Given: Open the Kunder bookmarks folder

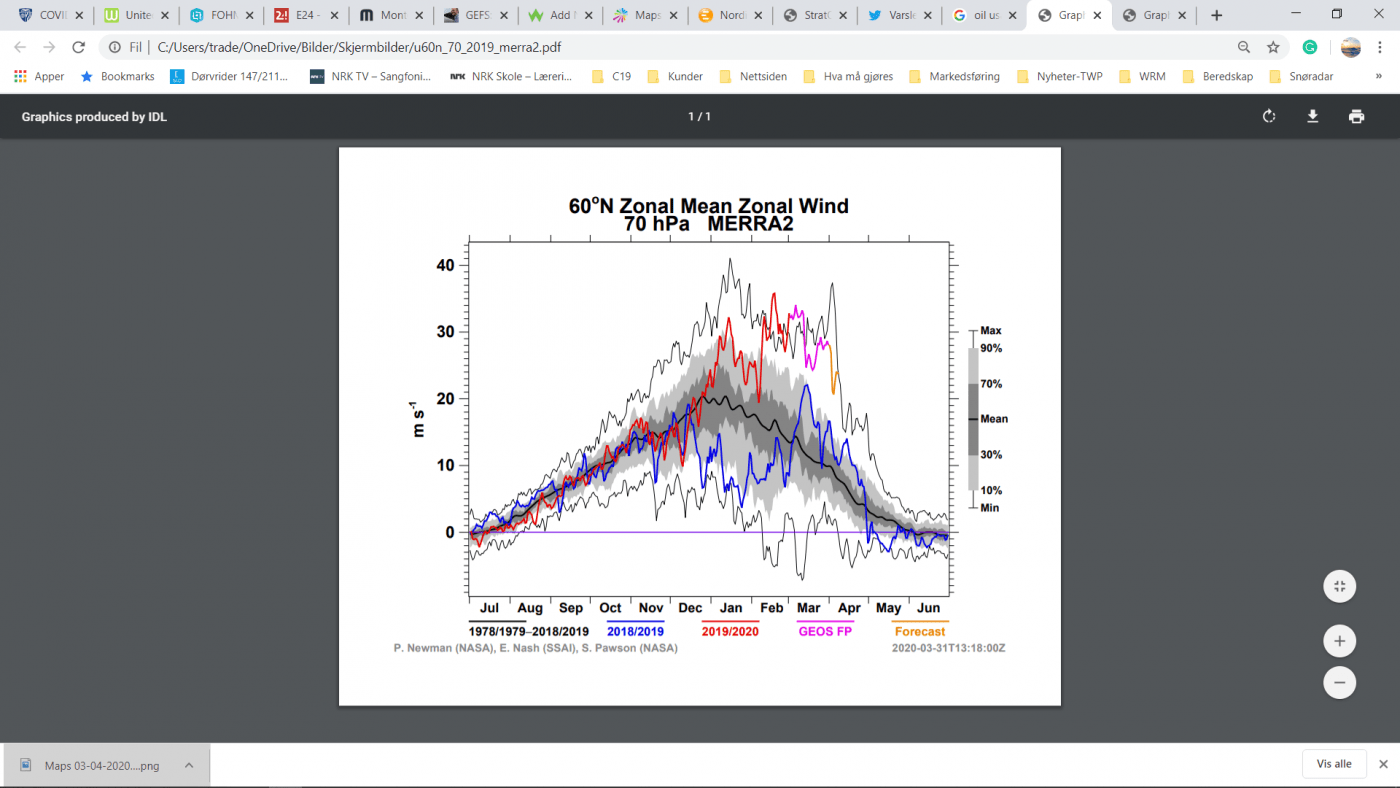Looking at the screenshot, I should coord(675,76).
